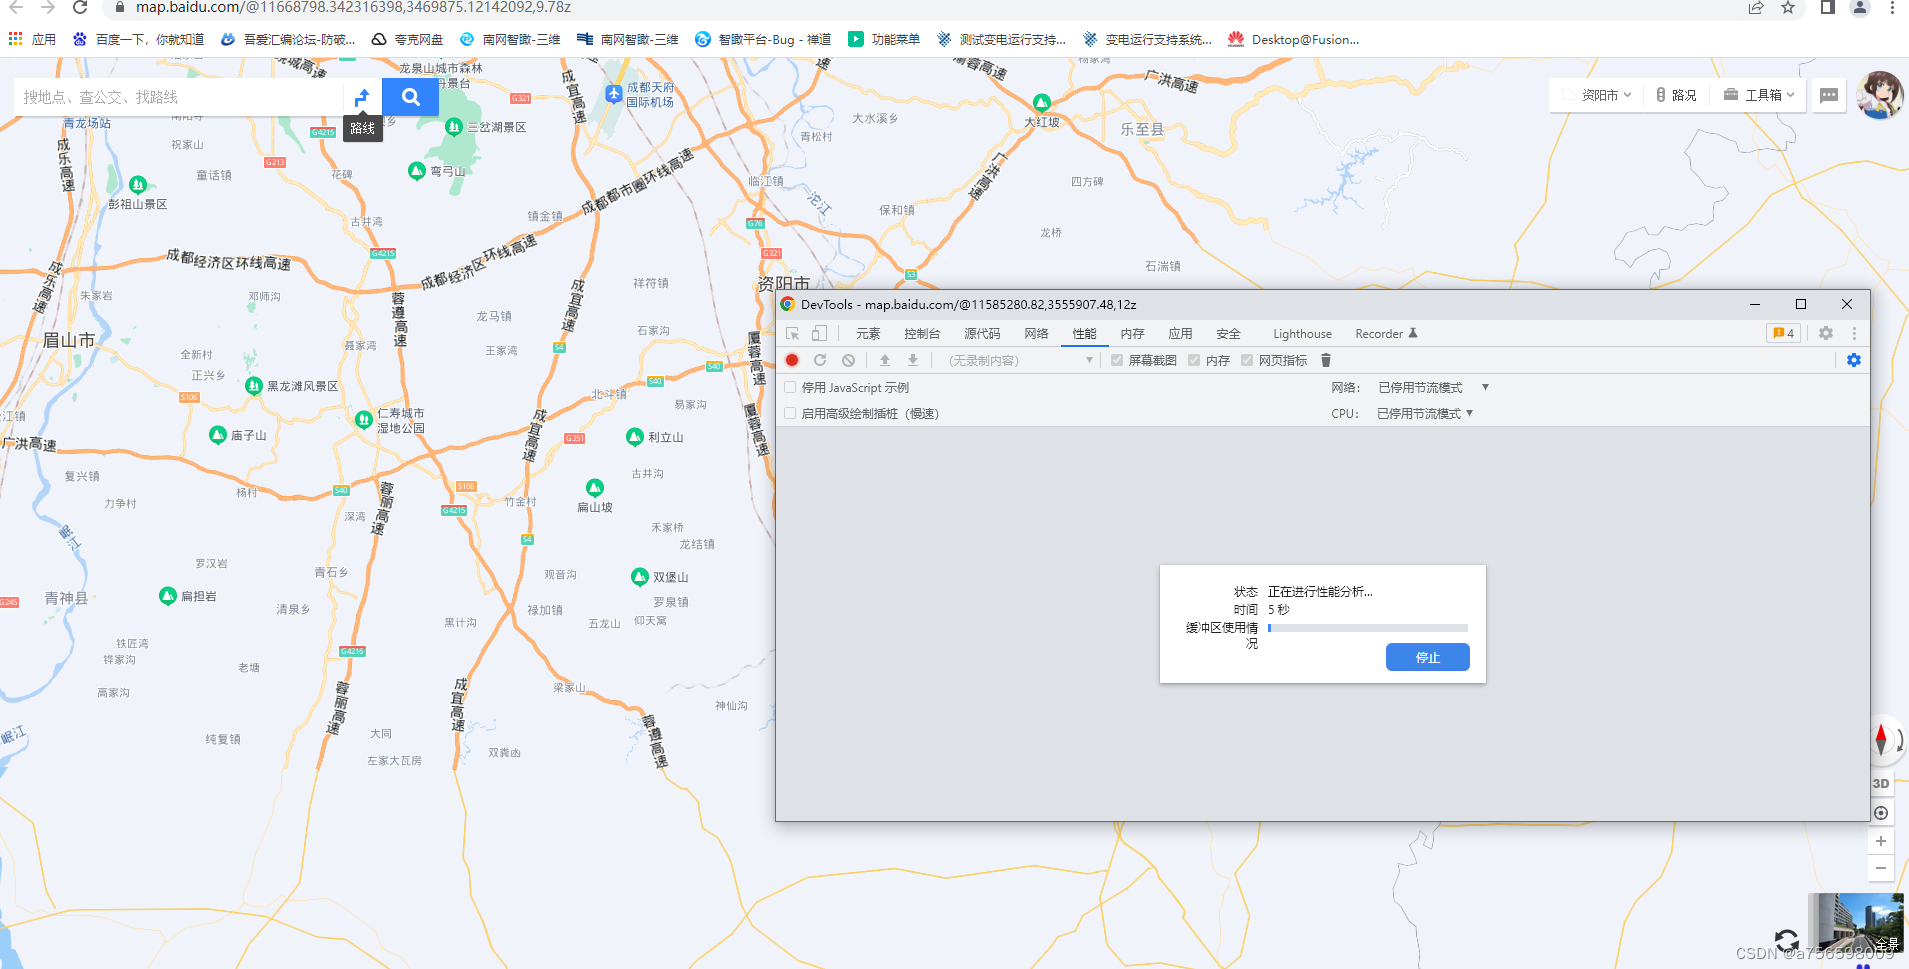Viewport: 1909px width, 969px height.
Task: Open the Desktop@Fusion bookmark
Action: (x=1294, y=39)
